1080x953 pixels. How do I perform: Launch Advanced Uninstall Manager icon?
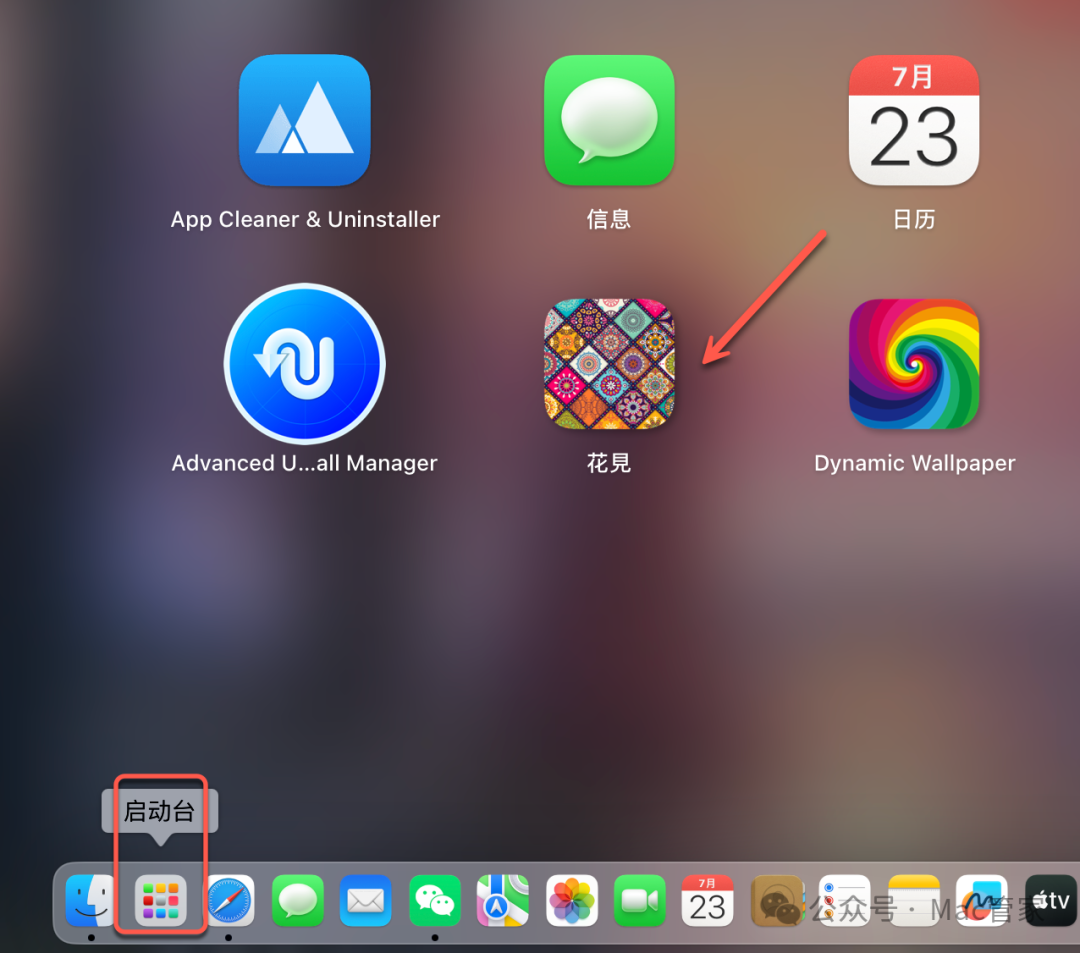point(304,364)
